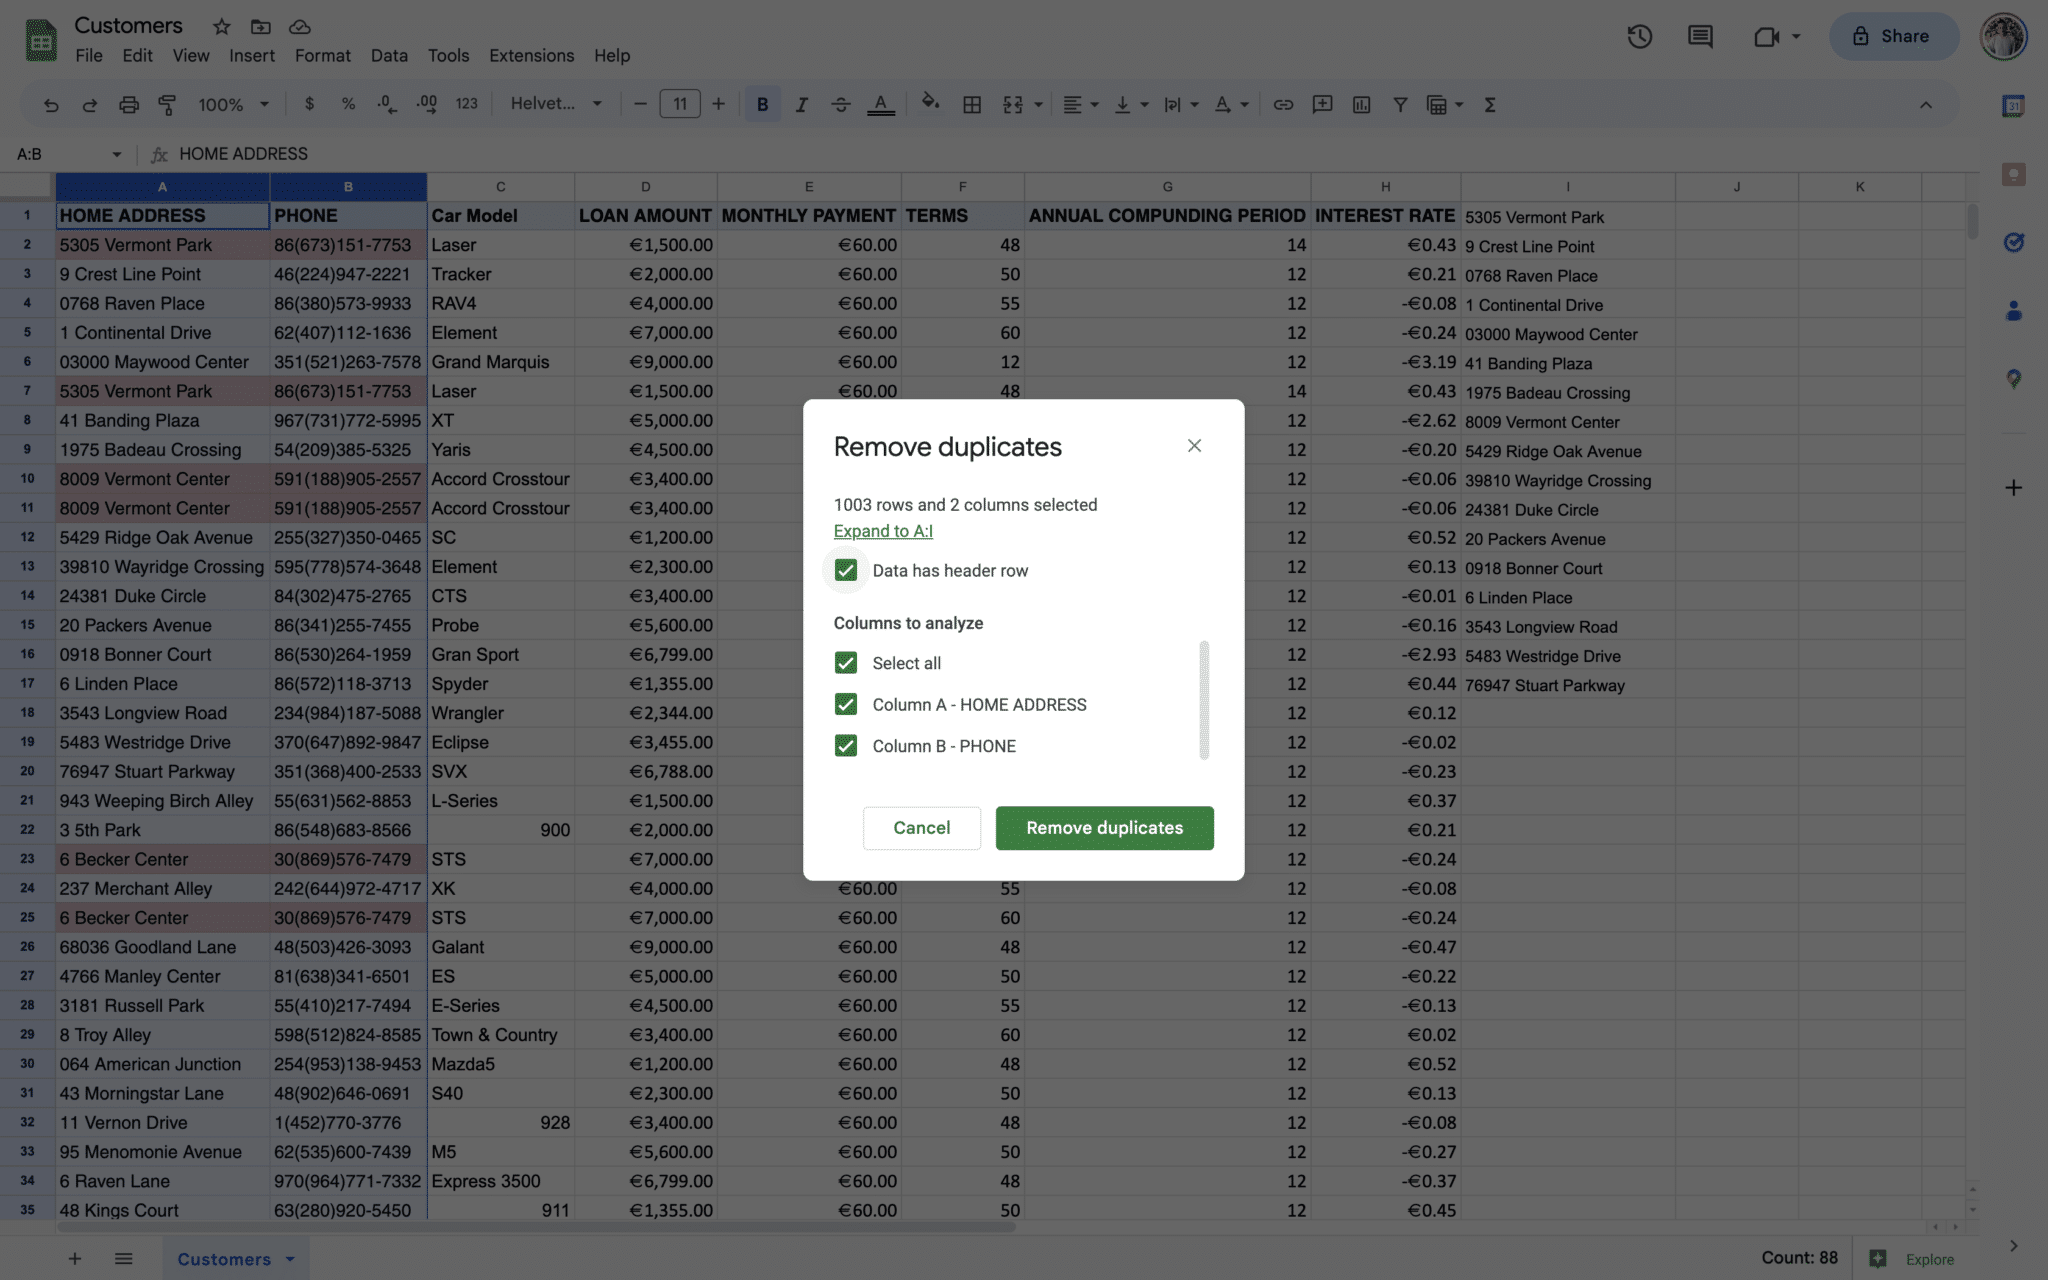Click the font size input field

coord(680,104)
